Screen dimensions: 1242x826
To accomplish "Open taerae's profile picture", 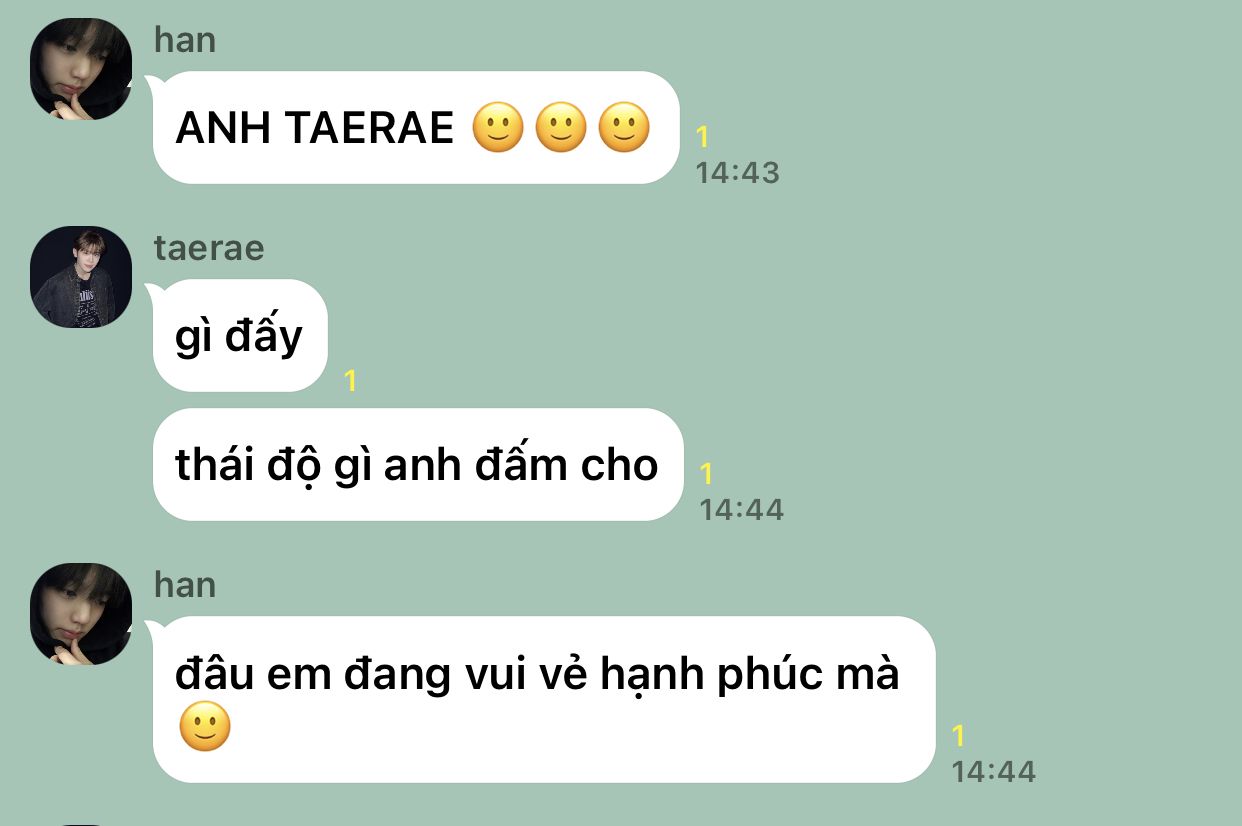I will 81,277.
